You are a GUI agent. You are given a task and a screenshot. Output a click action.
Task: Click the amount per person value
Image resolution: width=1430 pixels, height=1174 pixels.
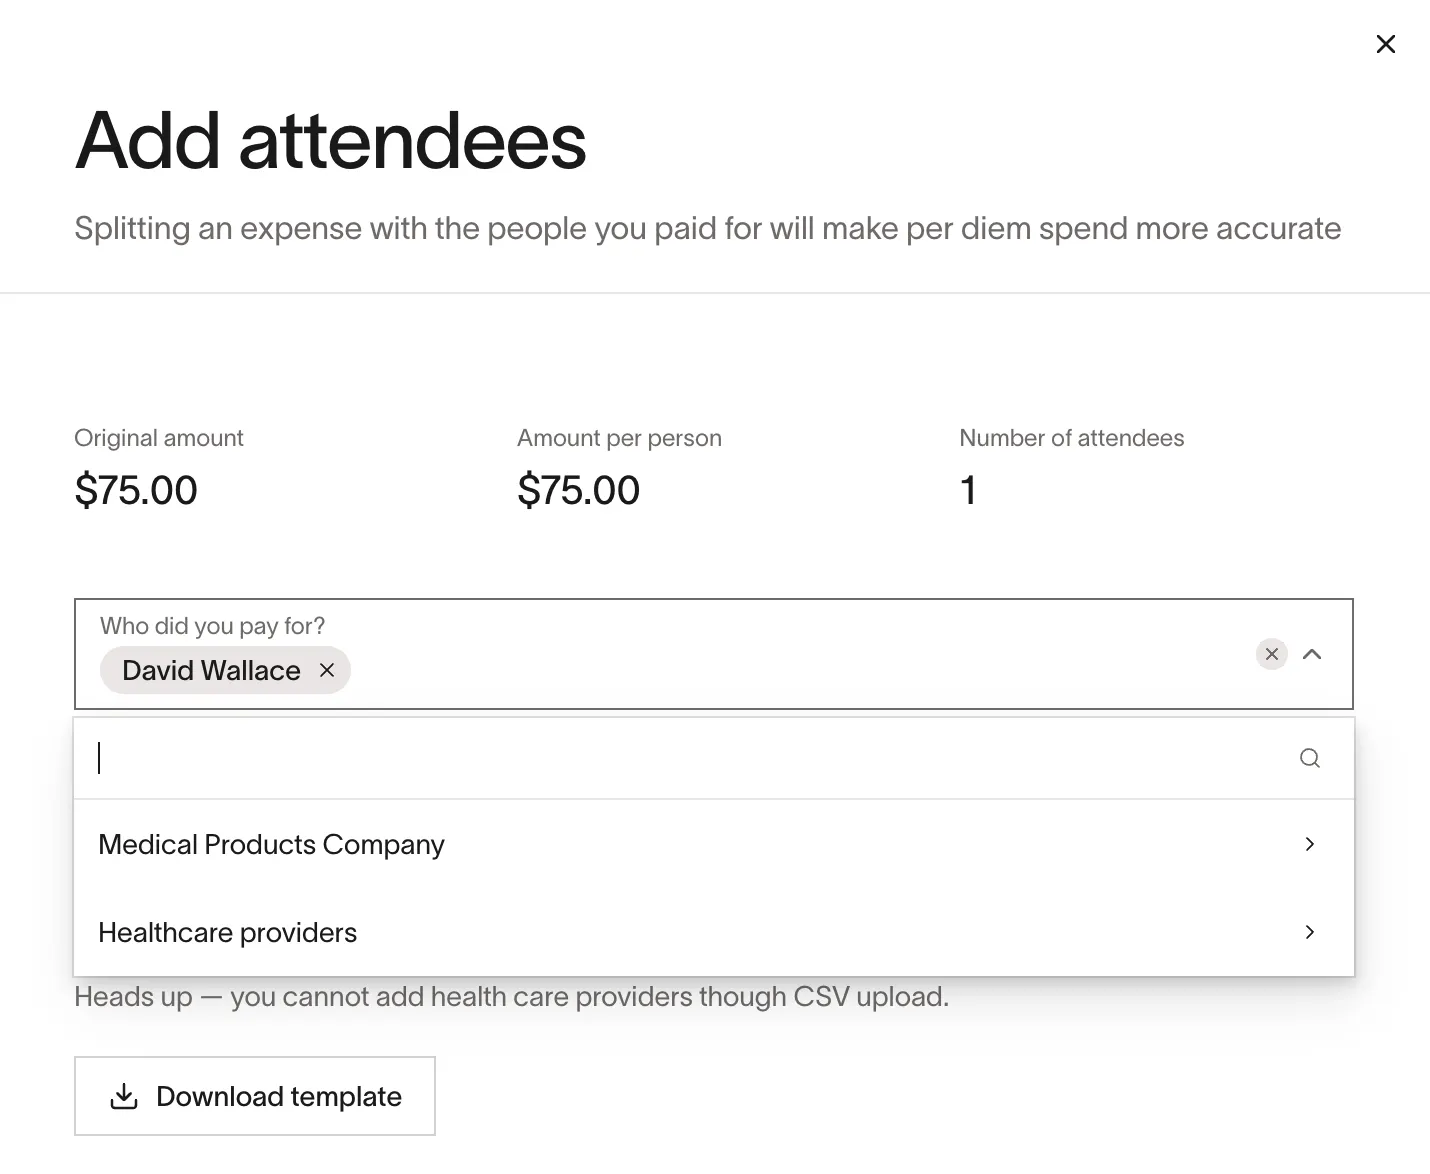point(578,490)
